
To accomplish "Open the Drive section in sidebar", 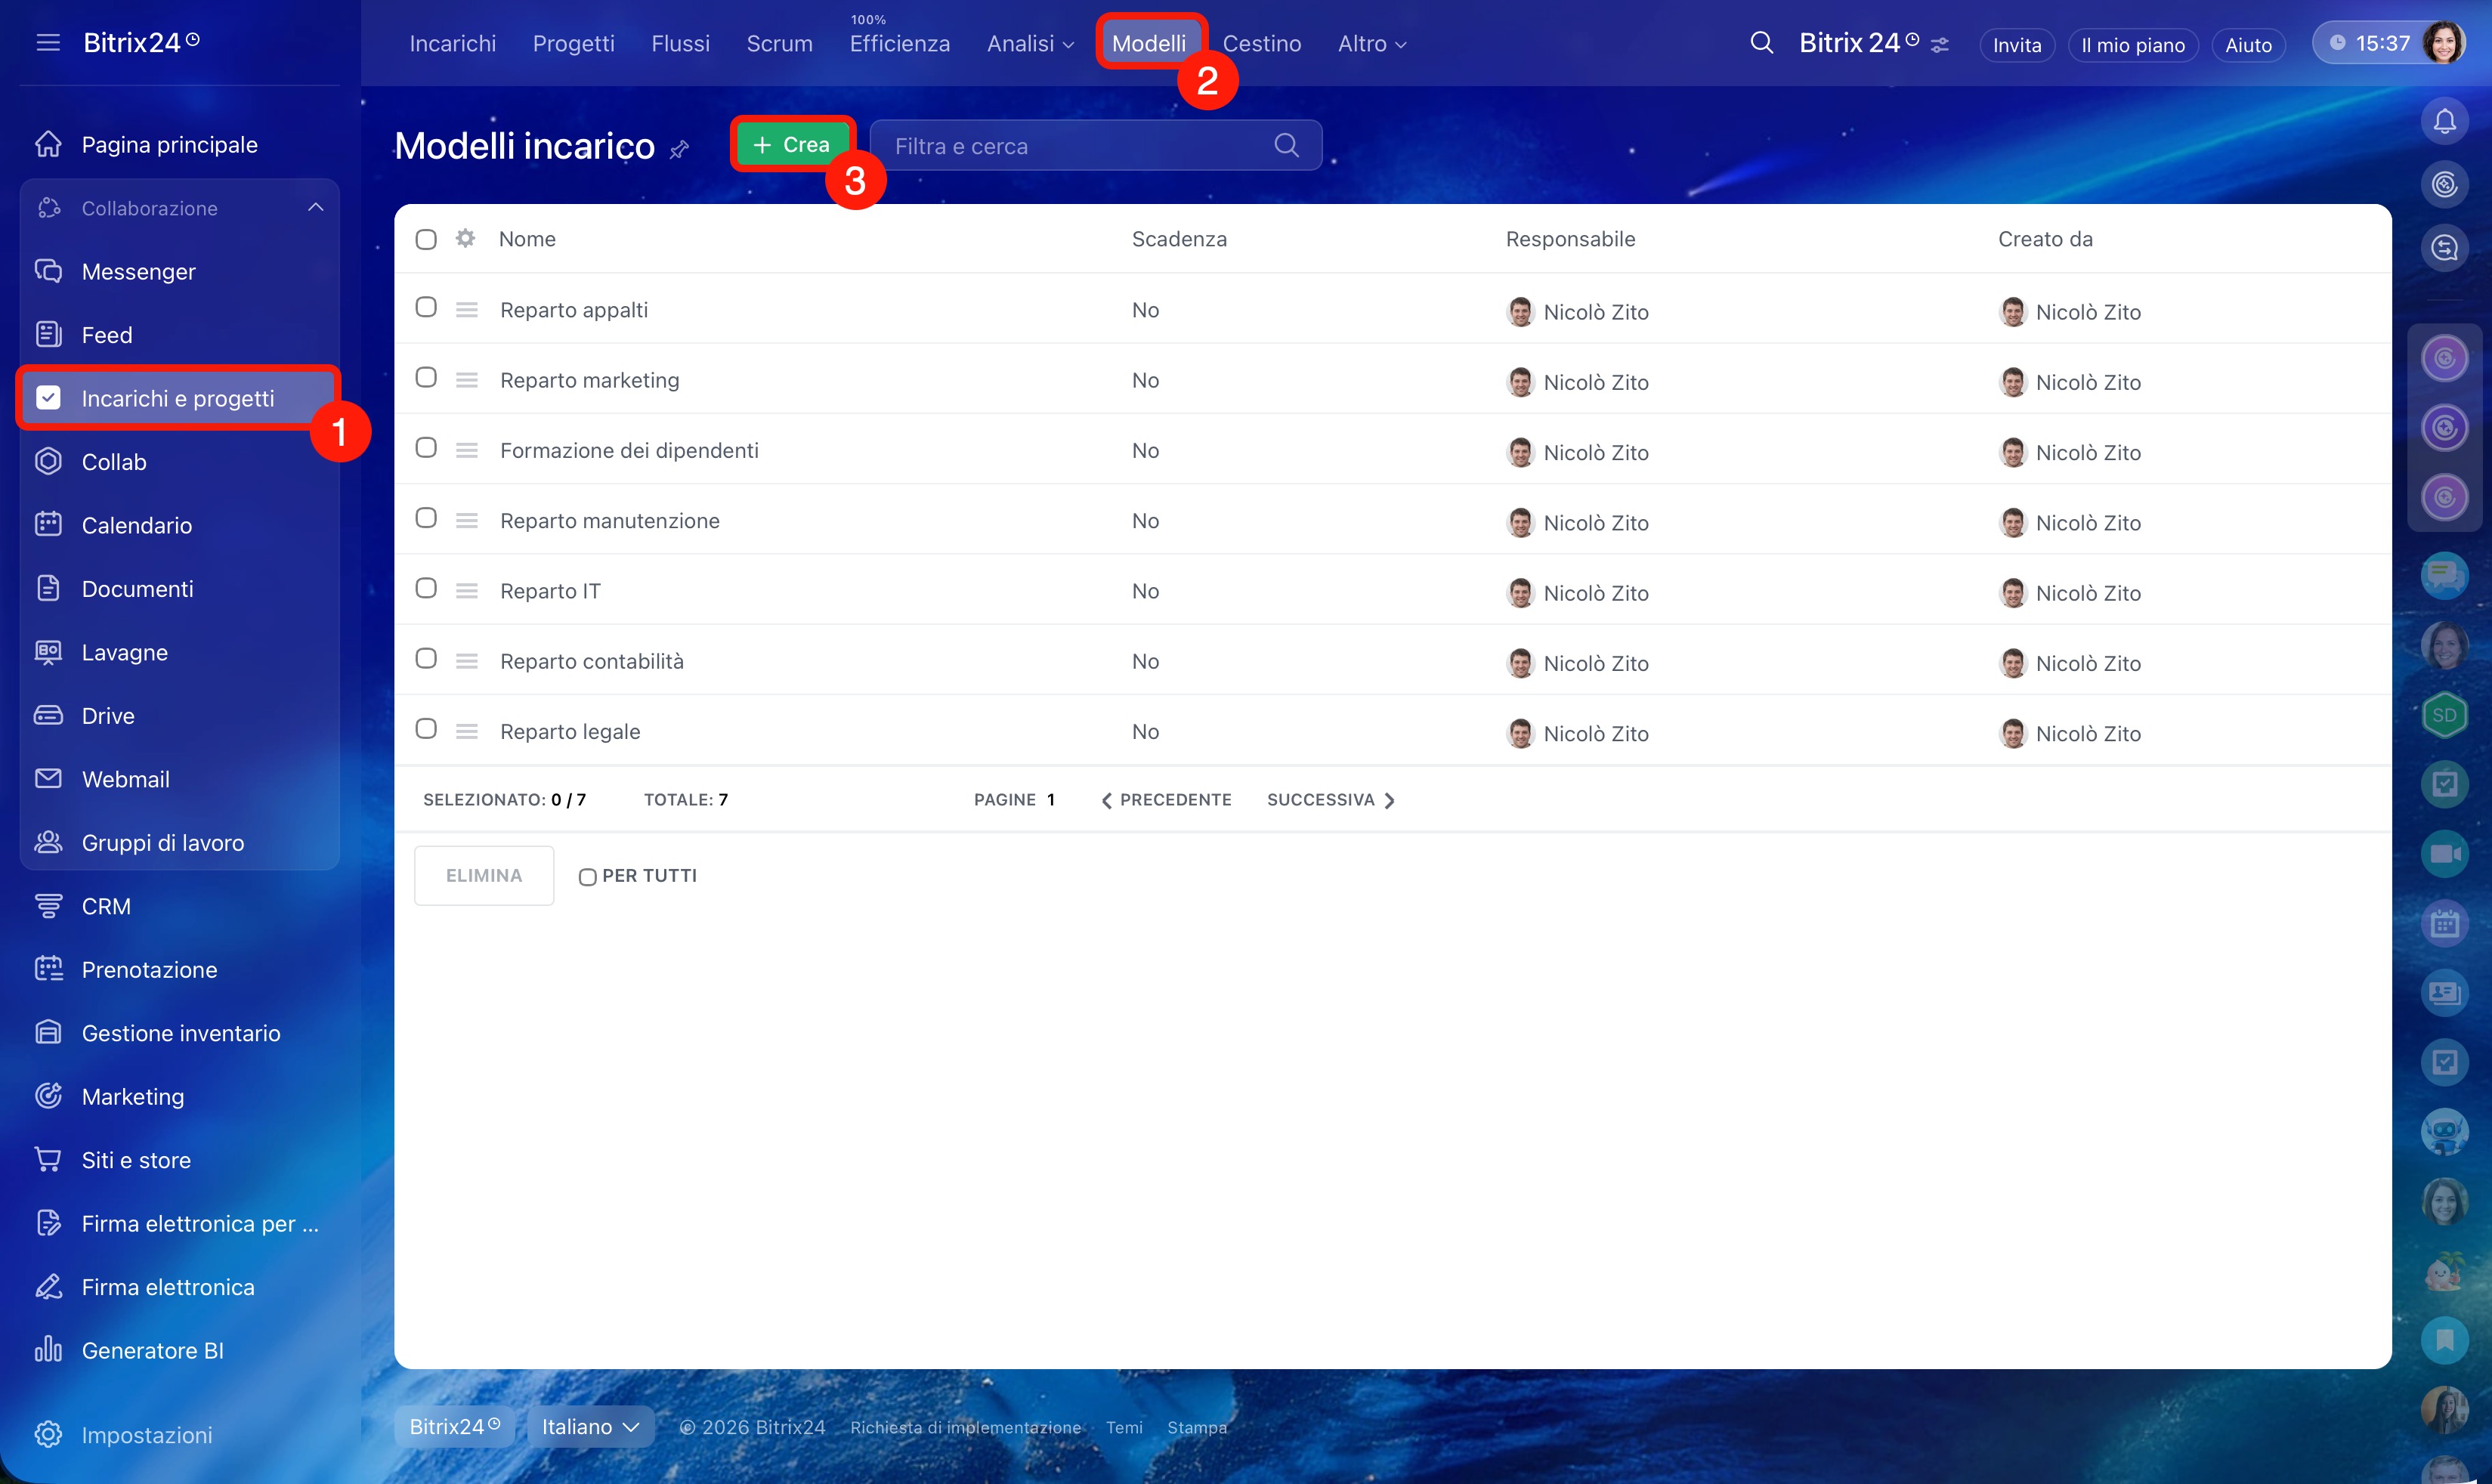I will 108,716.
